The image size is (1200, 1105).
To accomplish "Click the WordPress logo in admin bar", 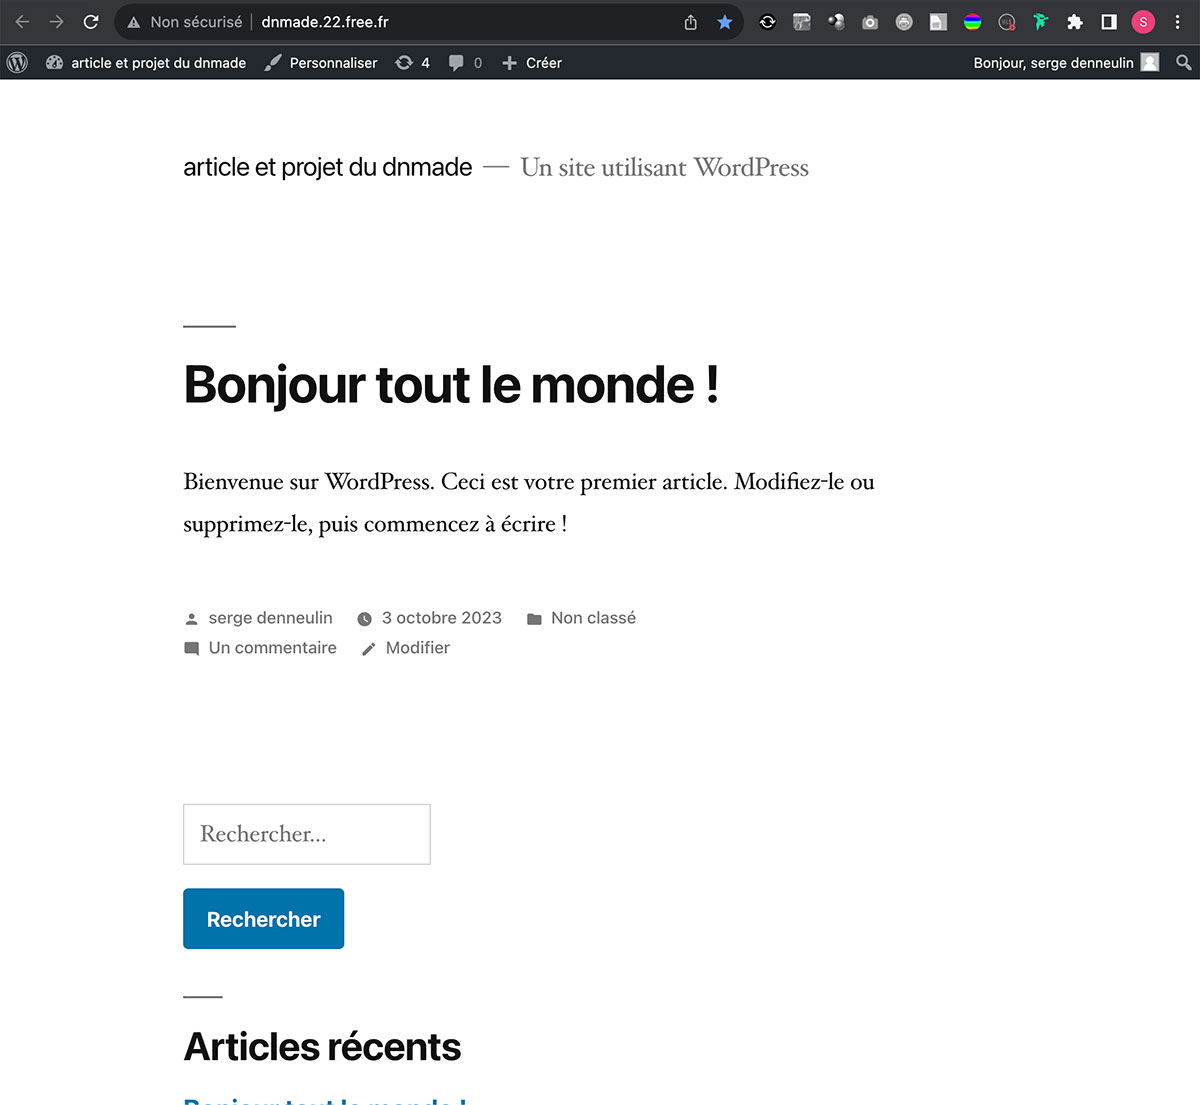I will click(17, 63).
